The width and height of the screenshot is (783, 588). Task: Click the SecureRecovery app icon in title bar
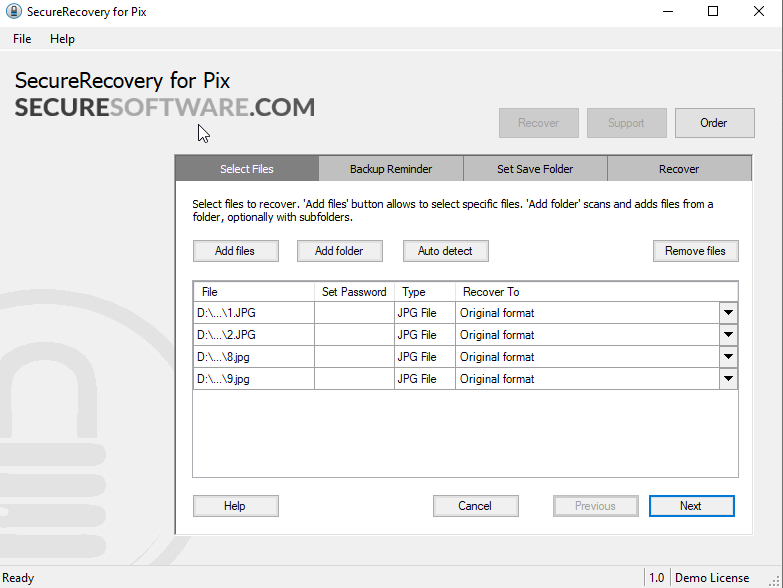[x=13, y=11]
